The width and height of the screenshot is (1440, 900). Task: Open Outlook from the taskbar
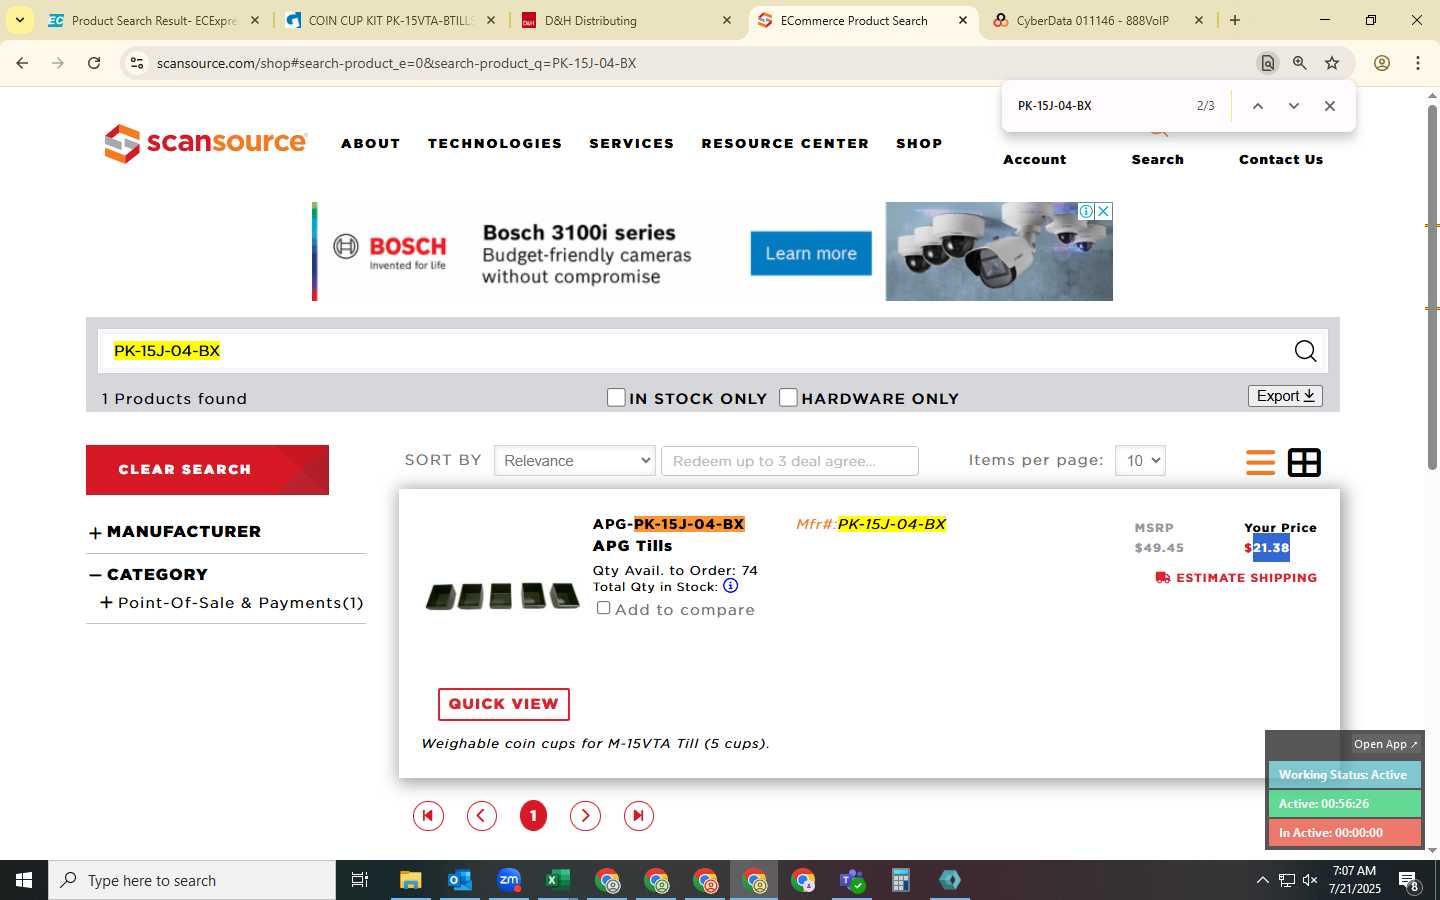point(460,880)
